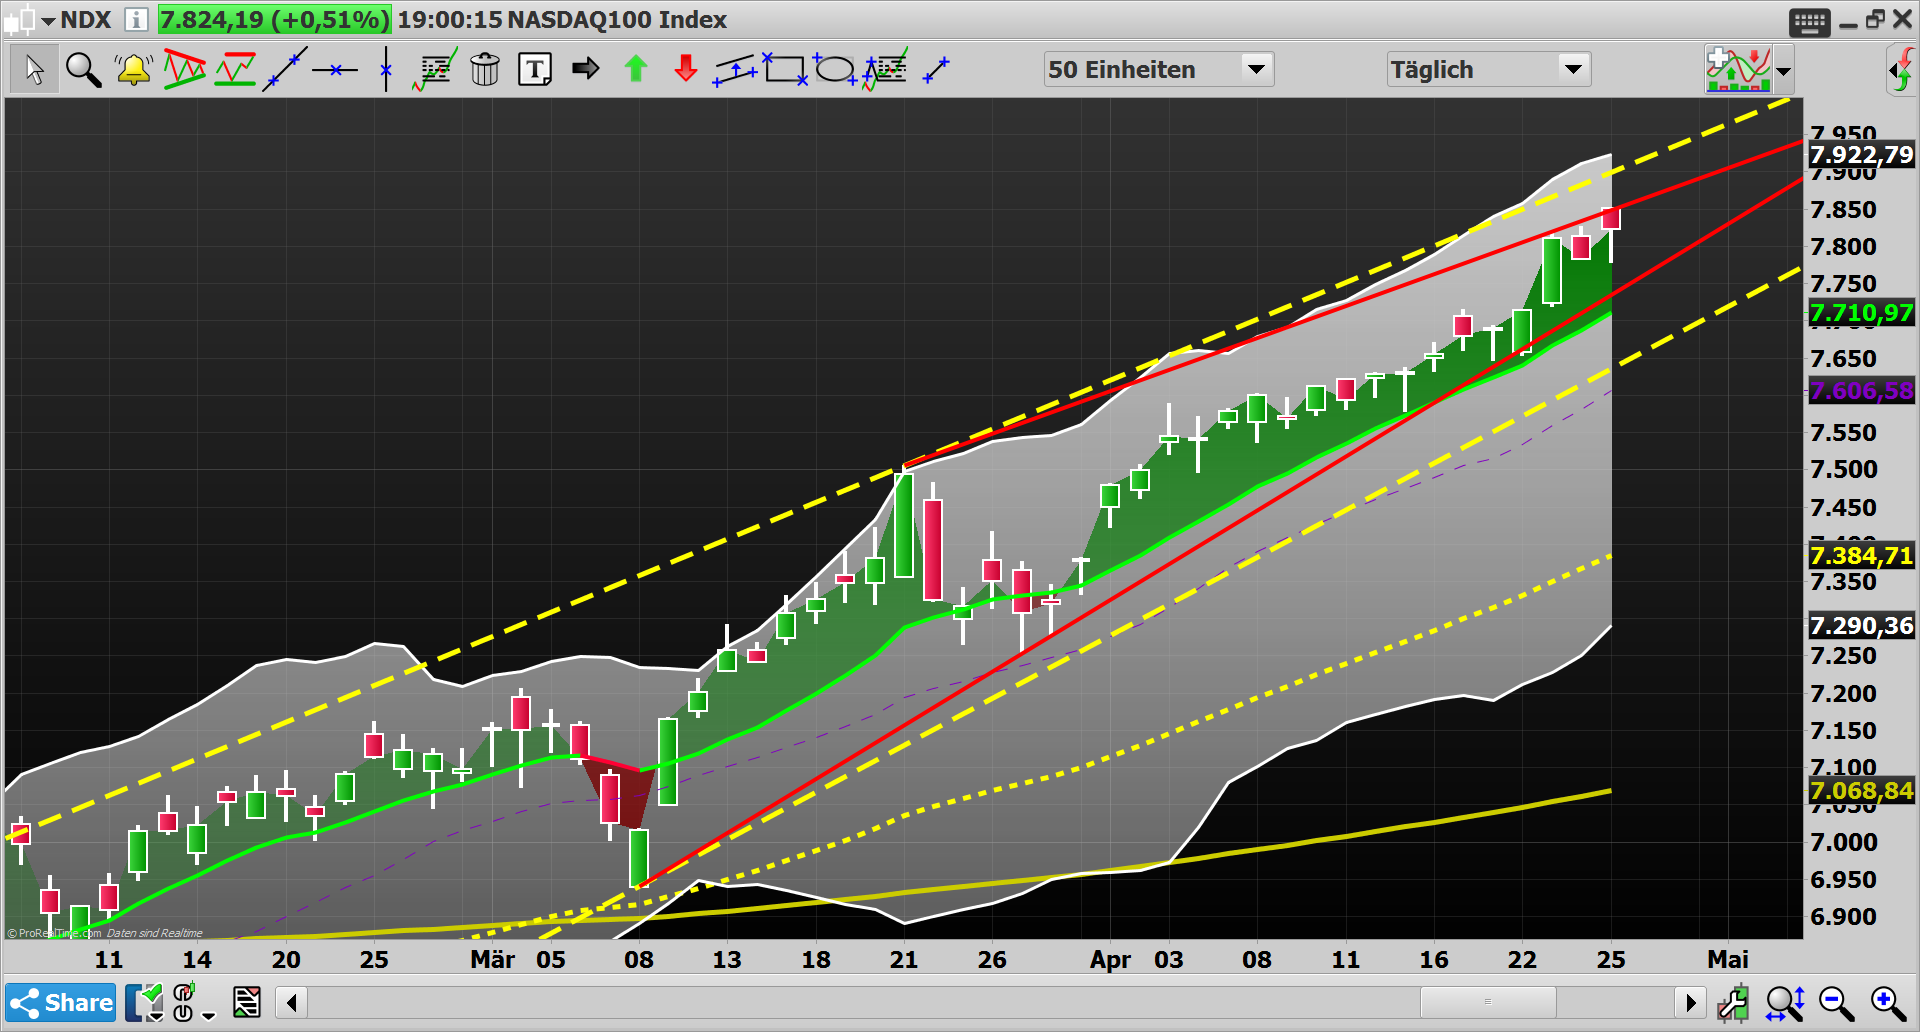Show NDX instrument information
Viewport: 1920px width, 1032px height.
point(136,19)
